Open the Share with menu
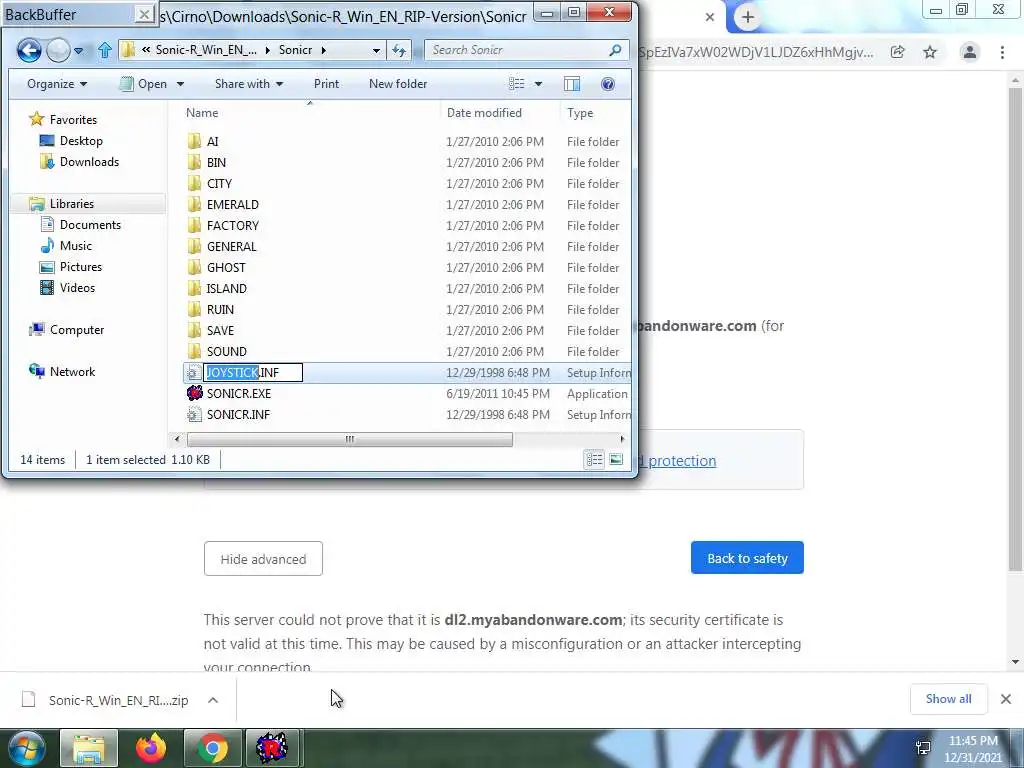1024x768 pixels. coord(249,84)
